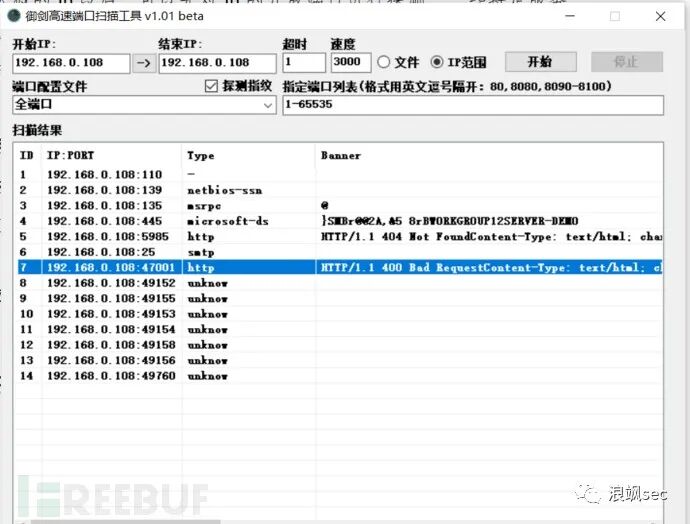This screenshot has width=690, height=524.
Task: Click the 结束IP input field
Action: (x=217, y=63)
